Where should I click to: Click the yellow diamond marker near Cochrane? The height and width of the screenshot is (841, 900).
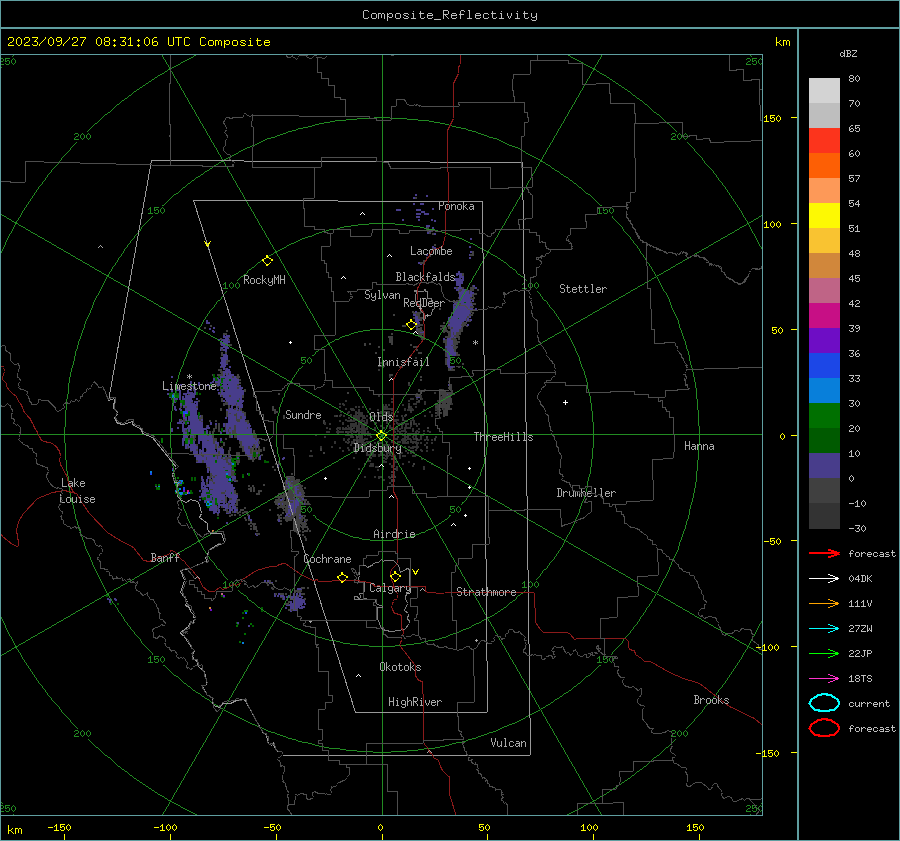click(x=342, y=577)
